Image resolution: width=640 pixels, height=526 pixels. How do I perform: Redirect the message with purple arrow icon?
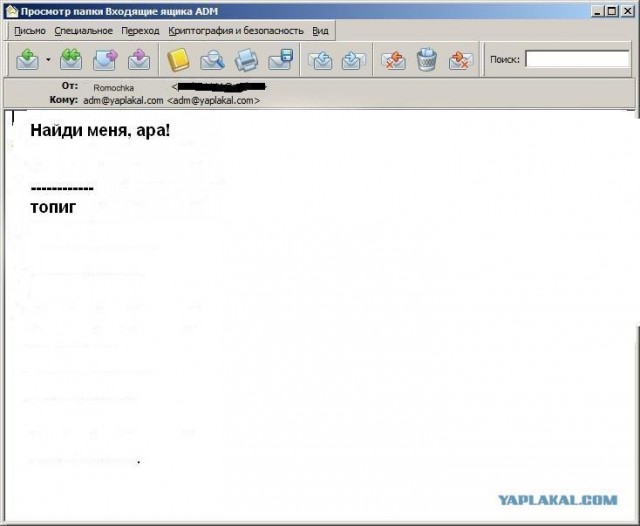[139, 59]
